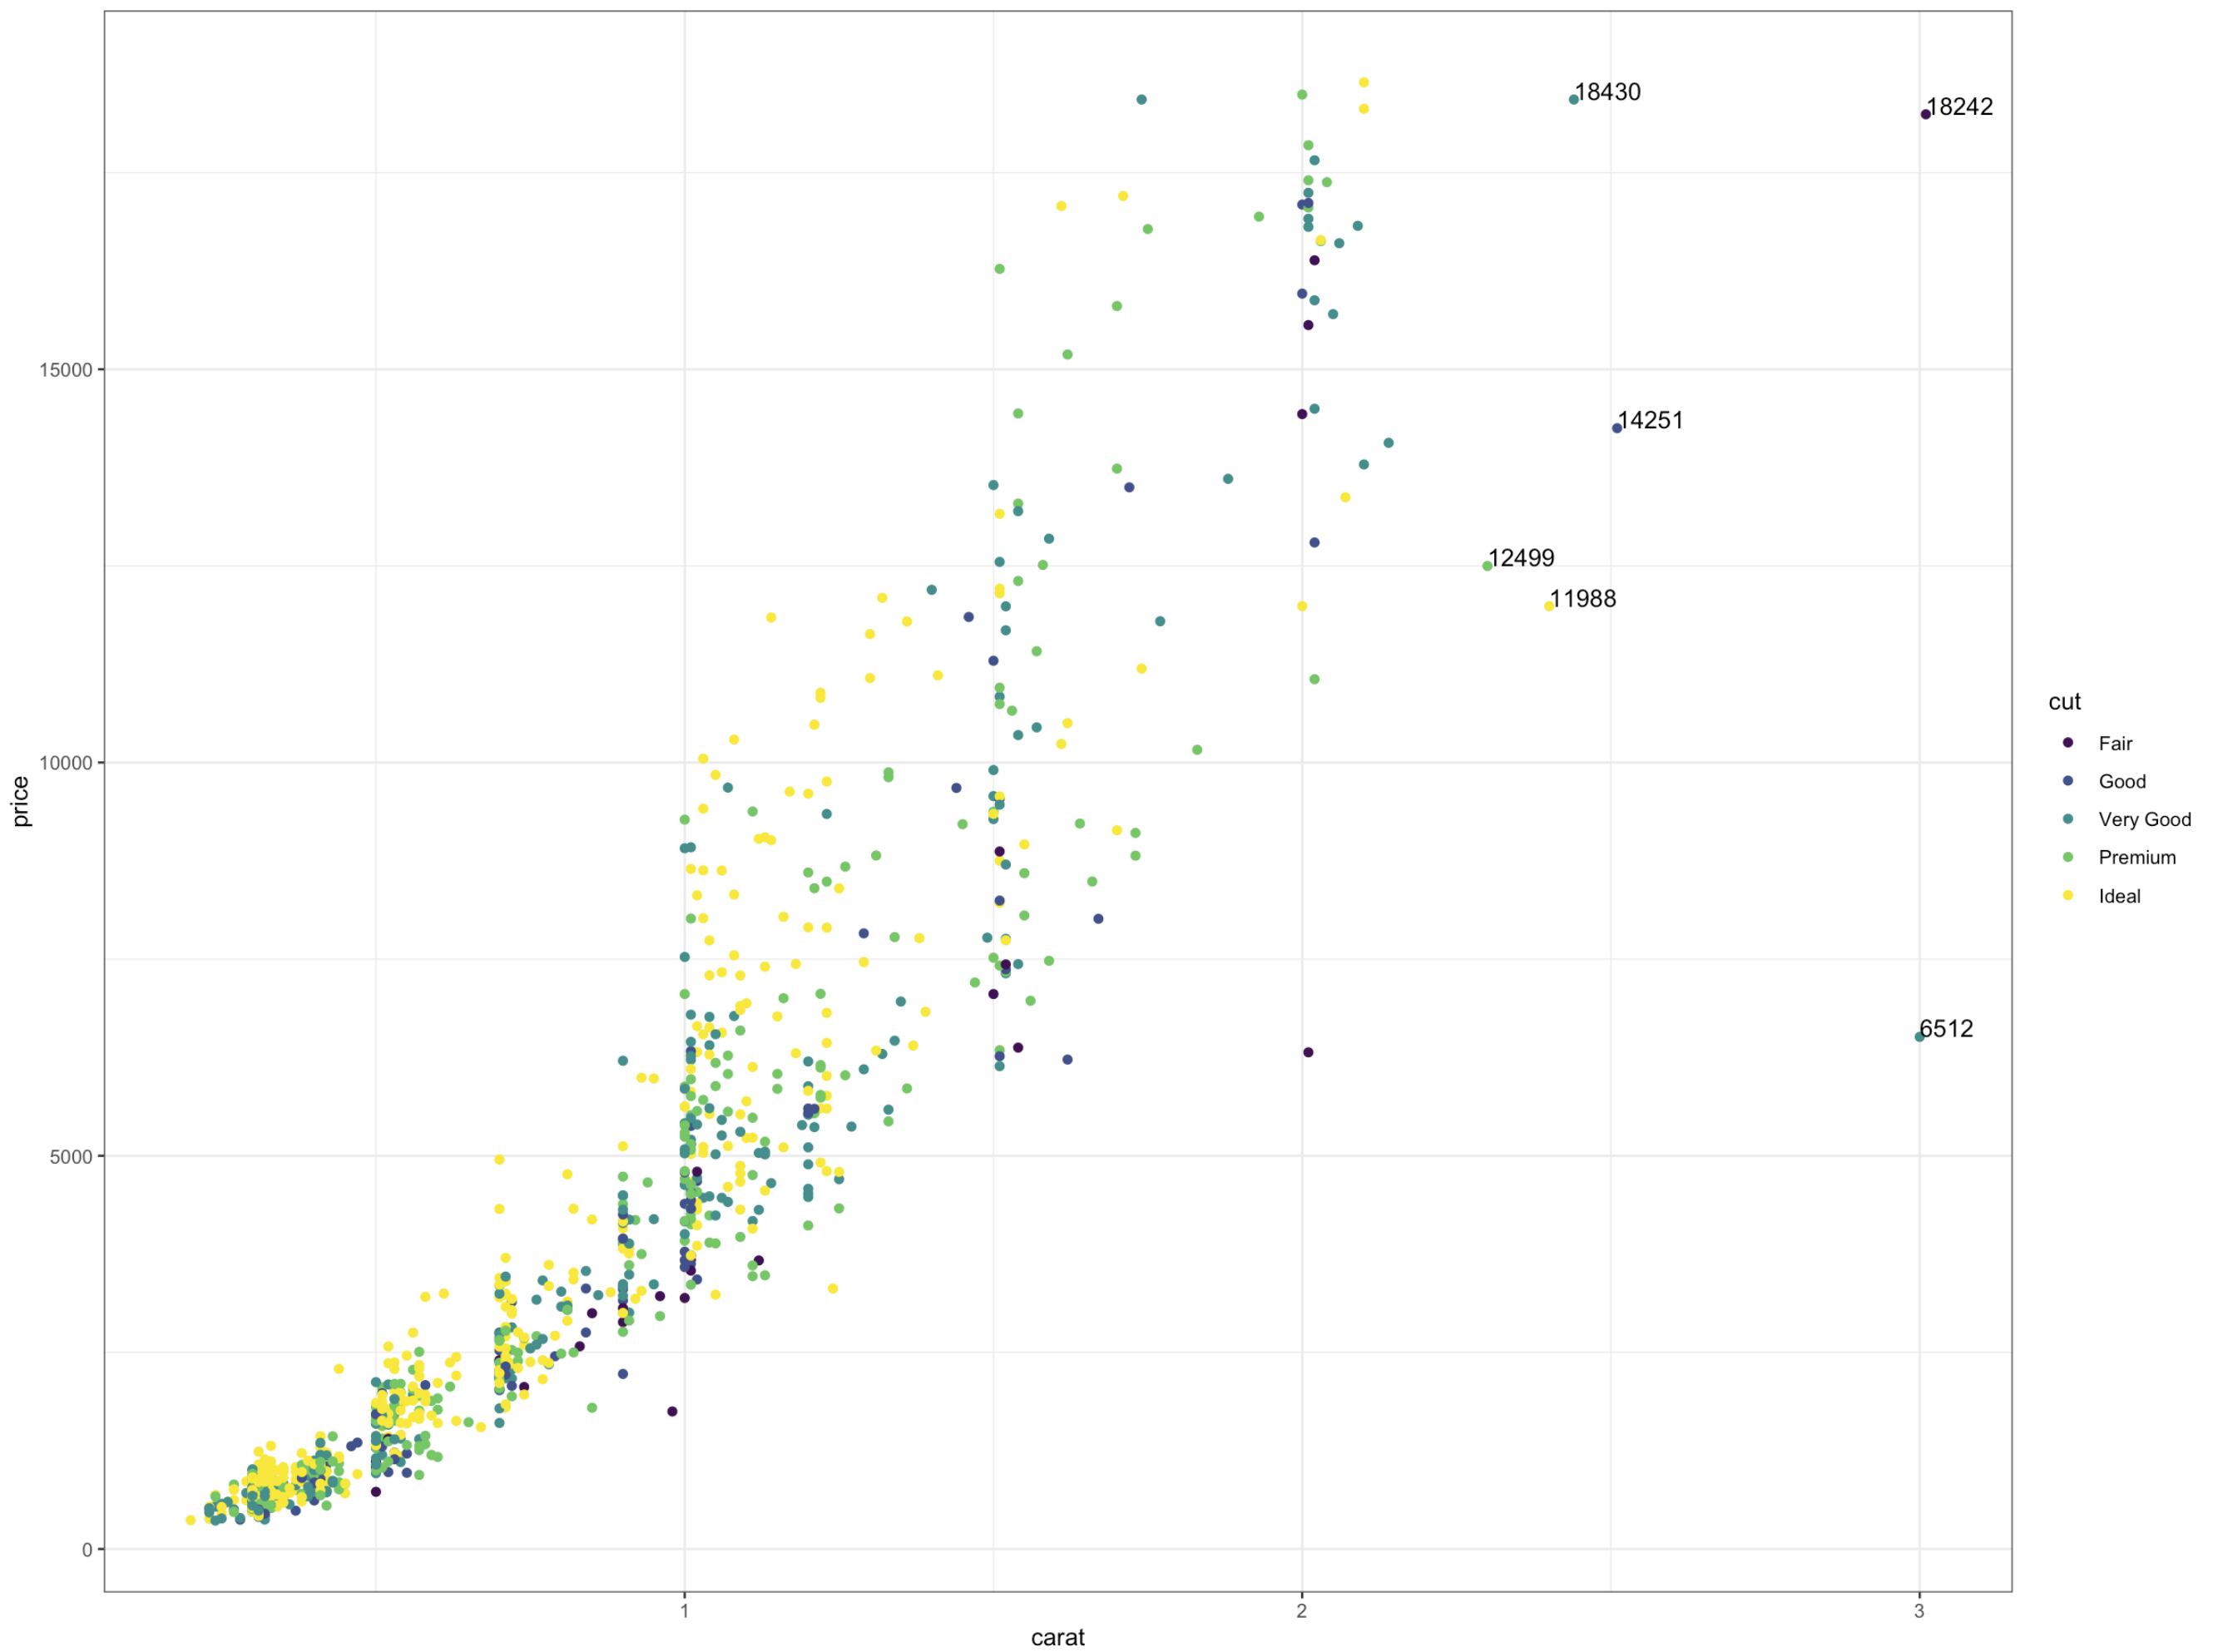Image resolution: width=2213 pixels, height=1652 pixels.
Task: Click the point labeled 14251
Action: pyautogui.click(x=1617, y=428)
